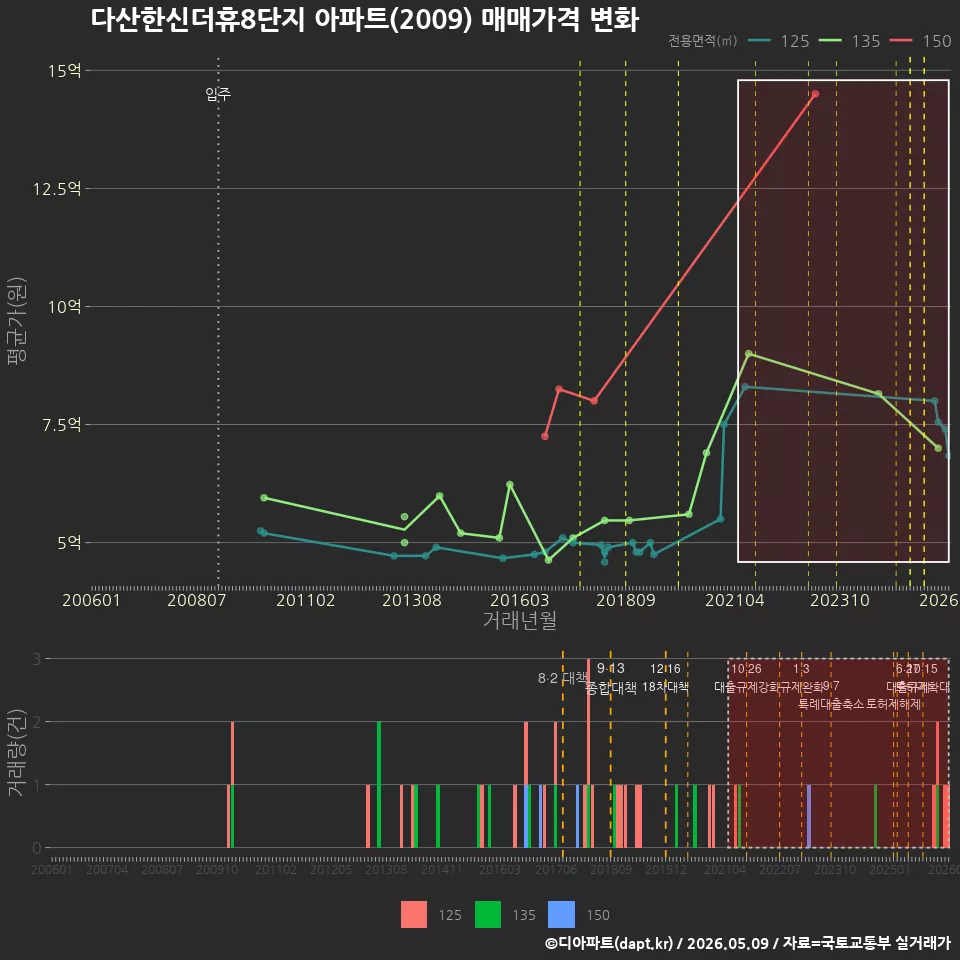Click the 200910 tick label on the volume chart
Viewport: 960px width, 960px height.
(217, 869)
